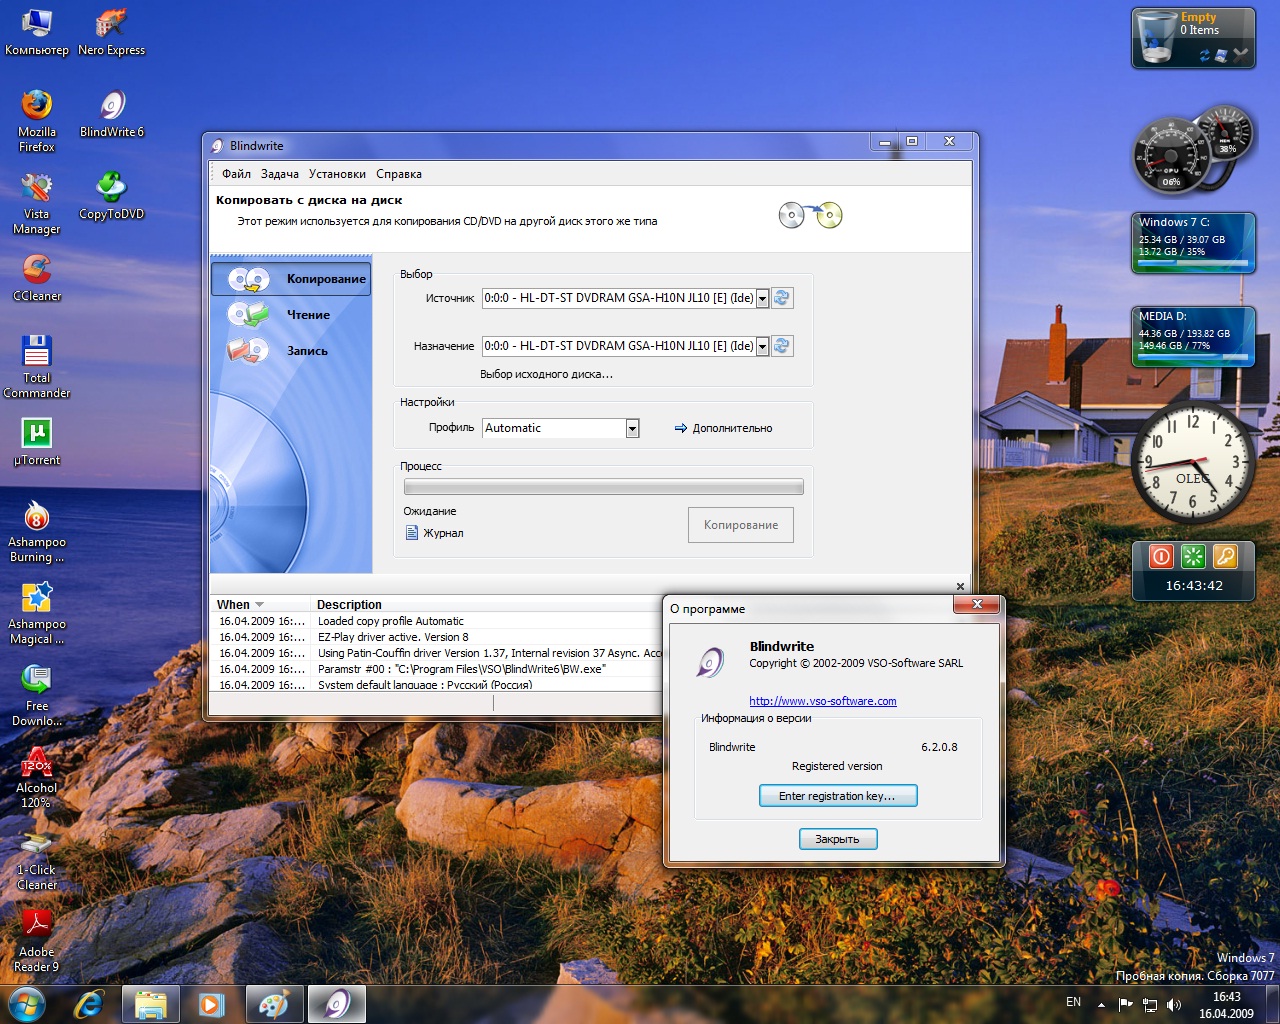Refresh the Назначение drive list
Viewport: 1280px width, 1024px height.
click(782, 346)
